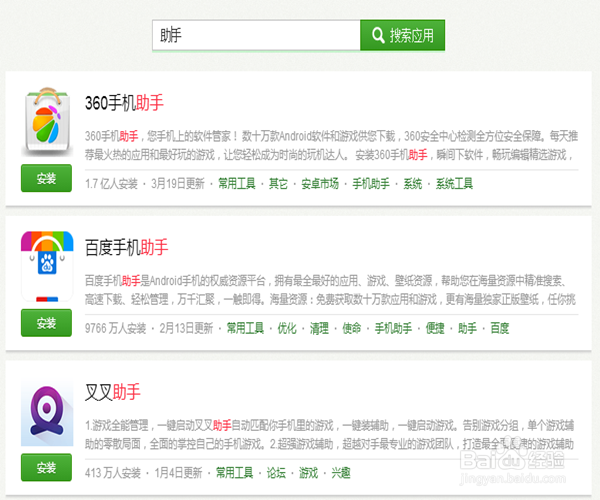Click the magnifier icon in search button

pyautogui.click(x=378, y=35)
